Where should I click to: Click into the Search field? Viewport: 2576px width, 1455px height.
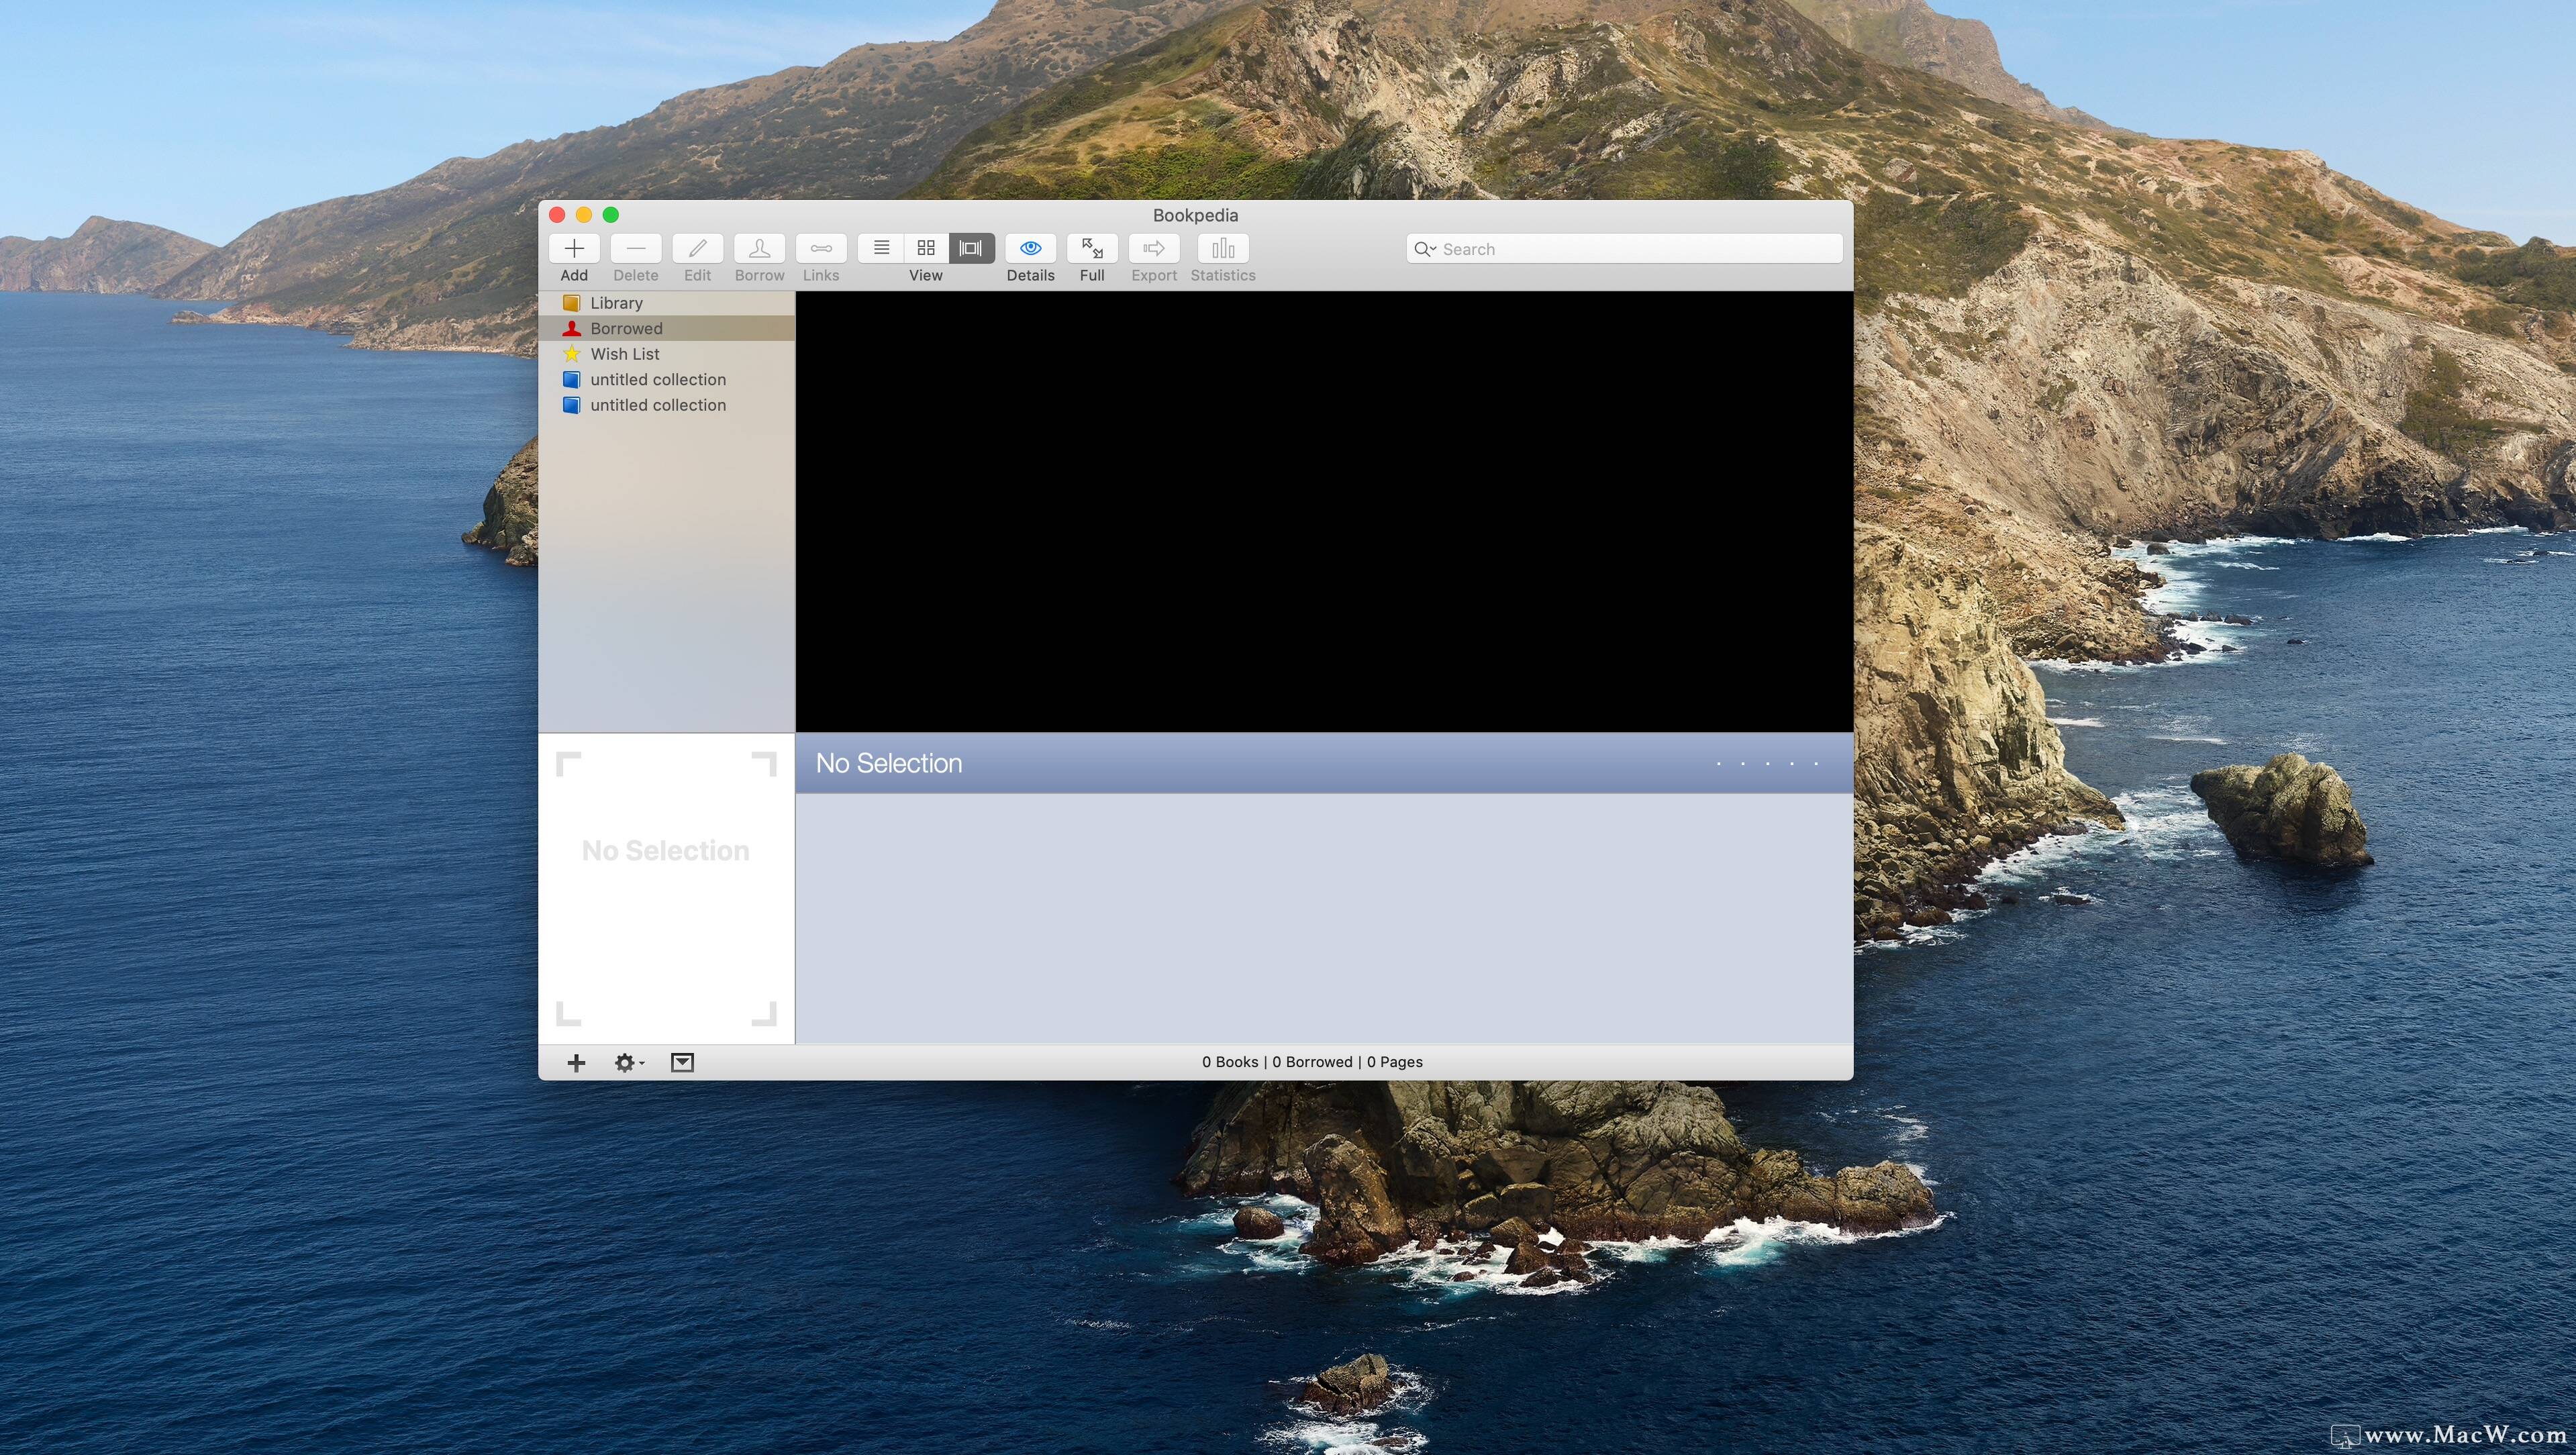tap(1624, 249)
